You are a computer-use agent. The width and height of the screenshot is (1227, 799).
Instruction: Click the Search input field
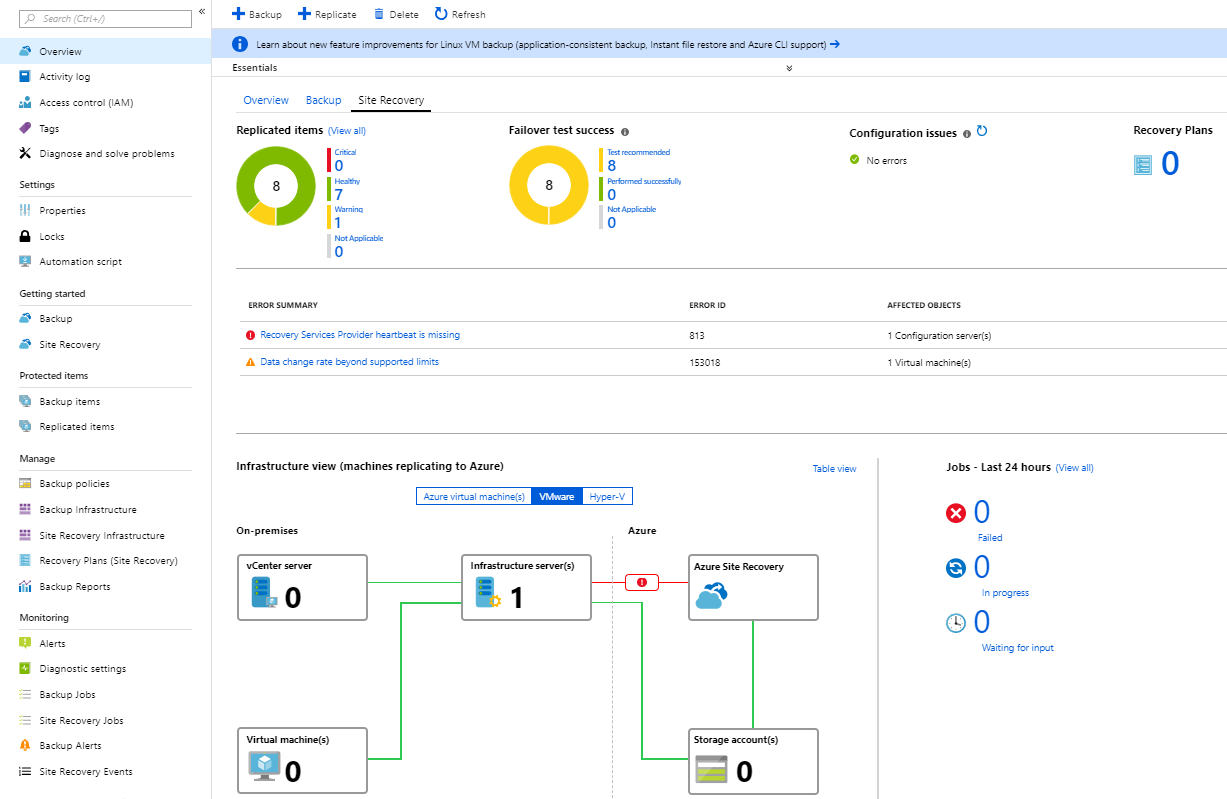tap(105, 18)
